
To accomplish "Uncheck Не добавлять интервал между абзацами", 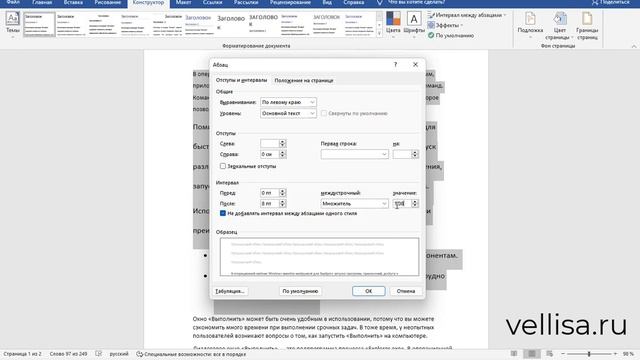I will [x=223, y=213].
